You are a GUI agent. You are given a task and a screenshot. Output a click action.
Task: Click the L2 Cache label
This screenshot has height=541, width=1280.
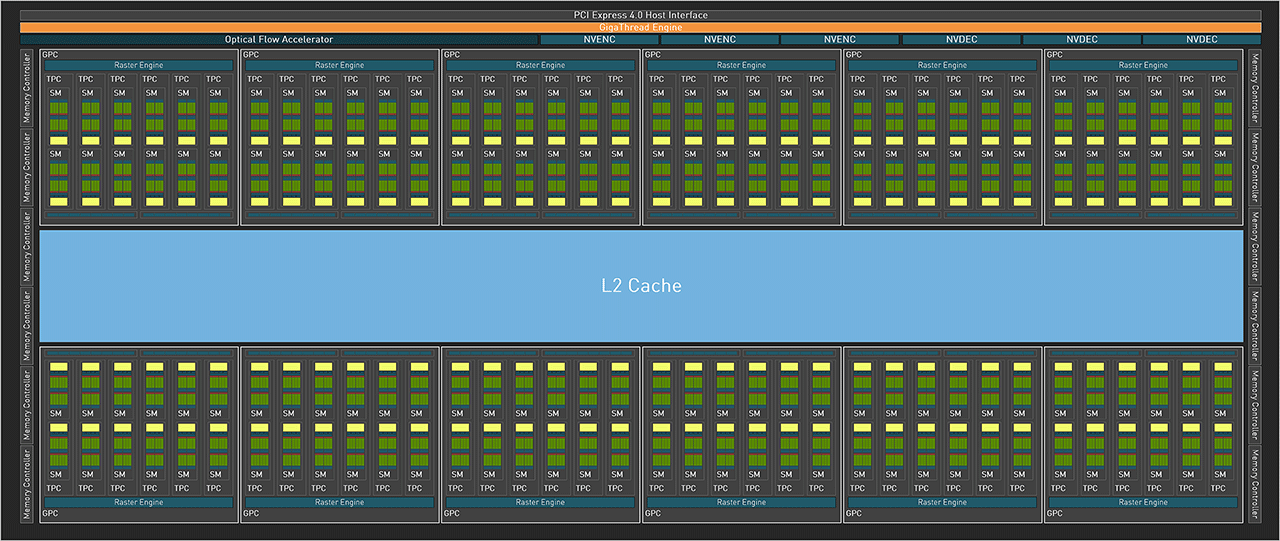pyautogui.click(x=641, y=286)
